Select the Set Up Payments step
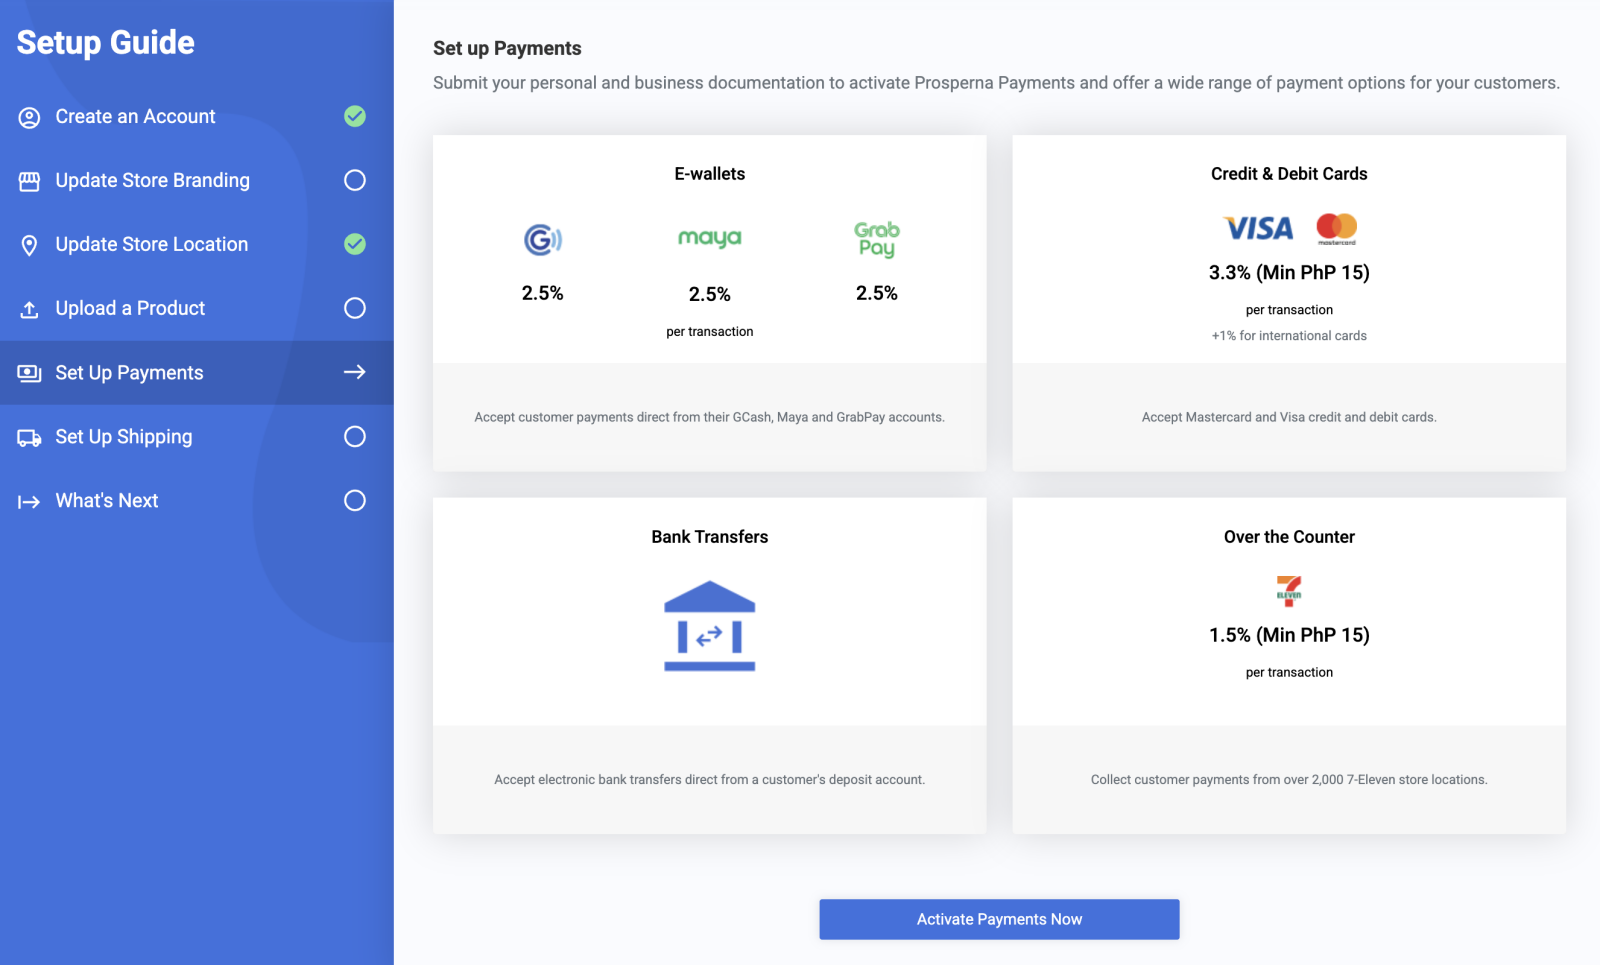The image size is (1600, 965). coord(197,373)
